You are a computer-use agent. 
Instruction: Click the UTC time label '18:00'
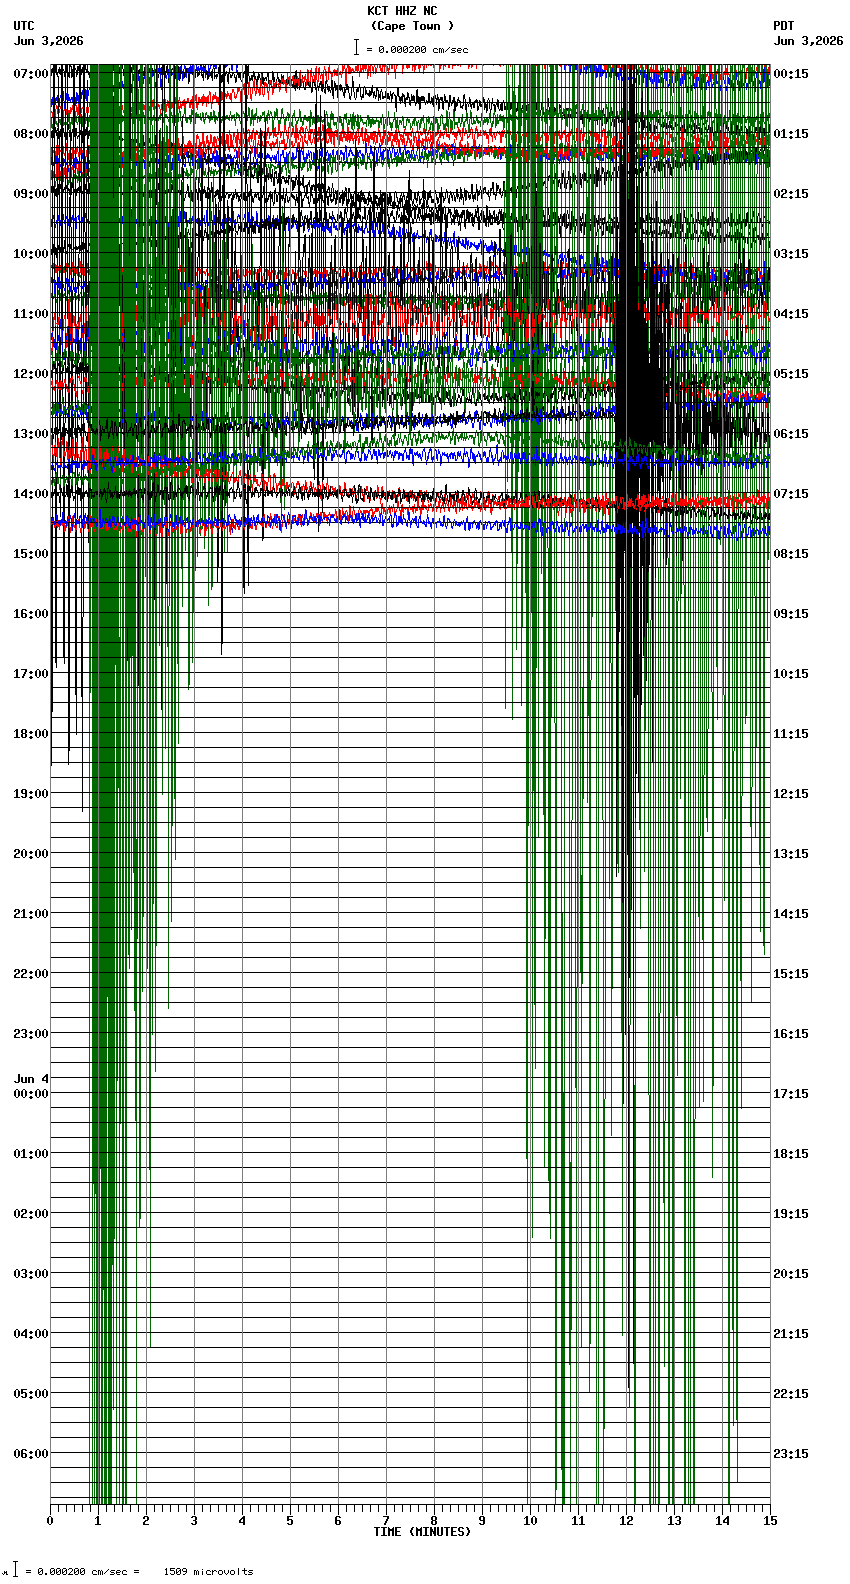(31, 734)
